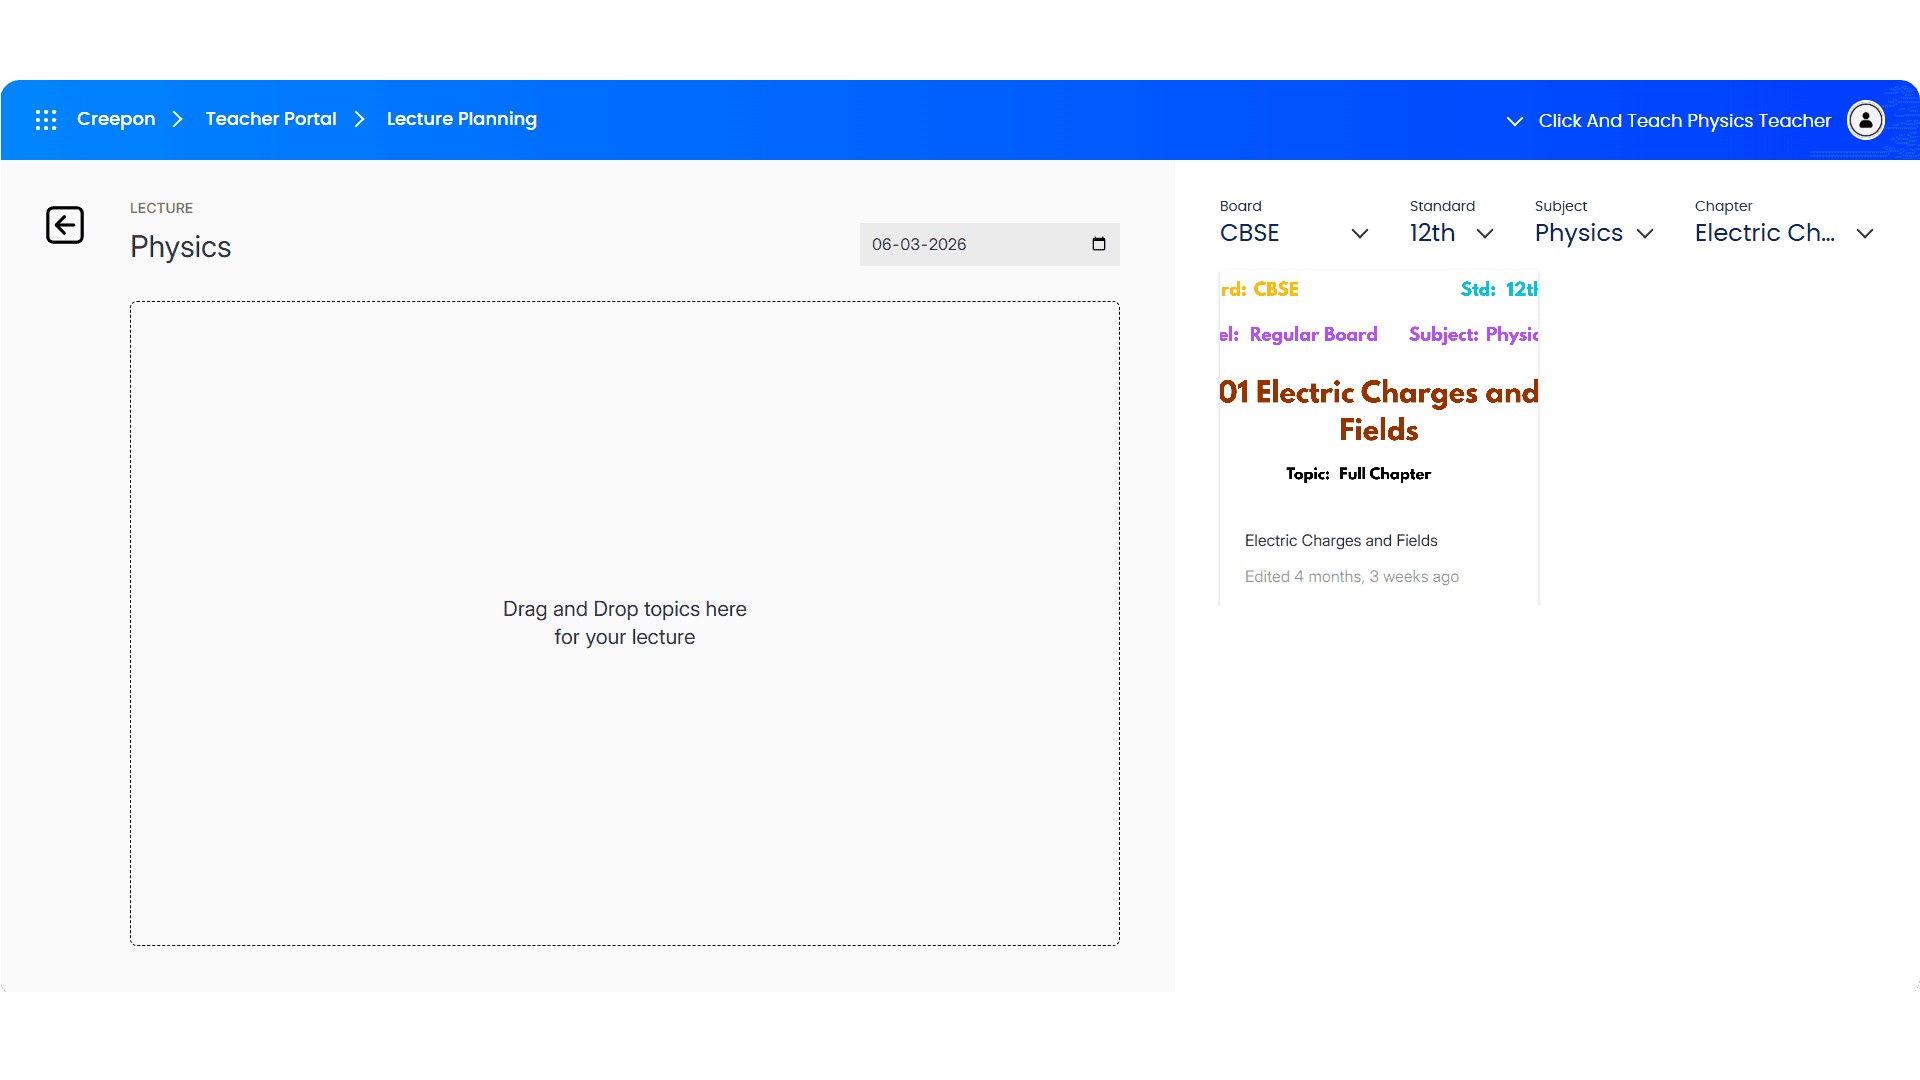Click the Electric Charges and Fields link
Image resolution: width=1920 pixels, height=1080 pixels.
pos(1341,540)
